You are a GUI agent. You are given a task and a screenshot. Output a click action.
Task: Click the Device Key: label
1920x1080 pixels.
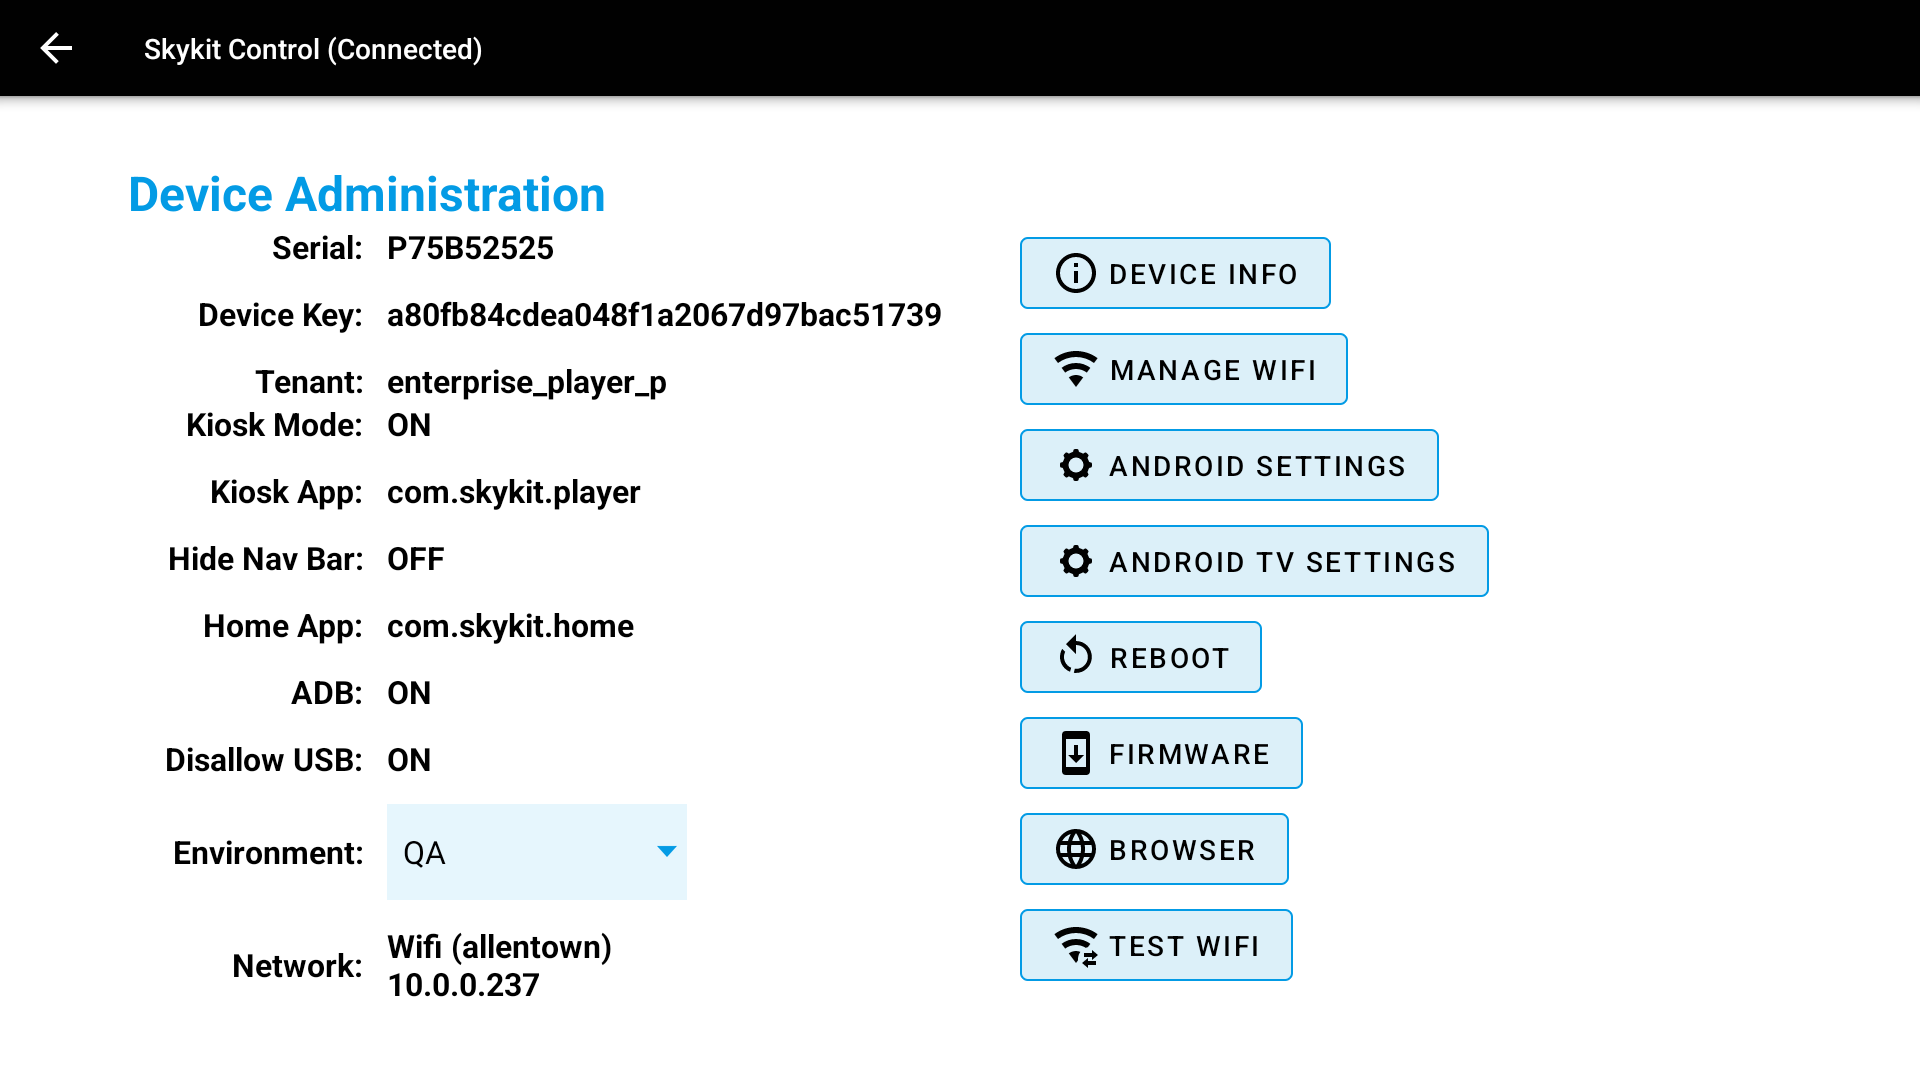280,316
